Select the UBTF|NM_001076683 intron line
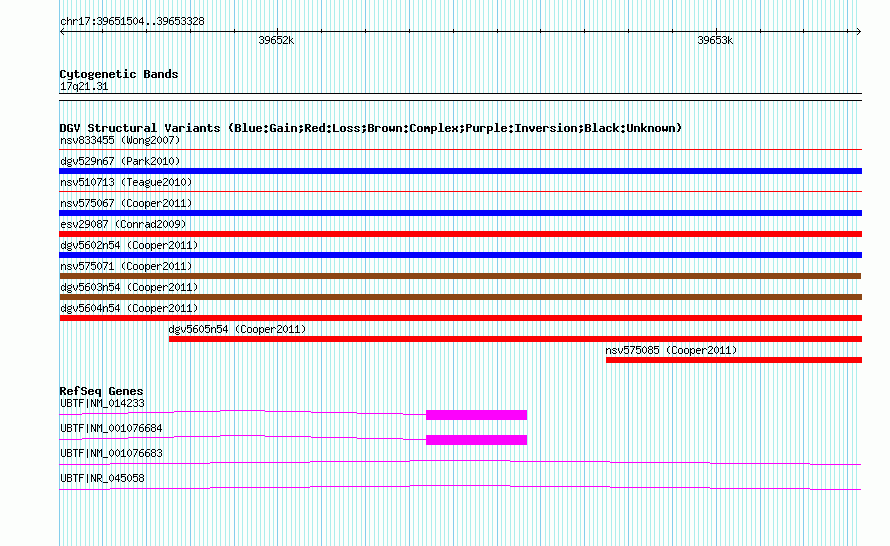Viewport: 890px width, 546px height. coord(460,463)
